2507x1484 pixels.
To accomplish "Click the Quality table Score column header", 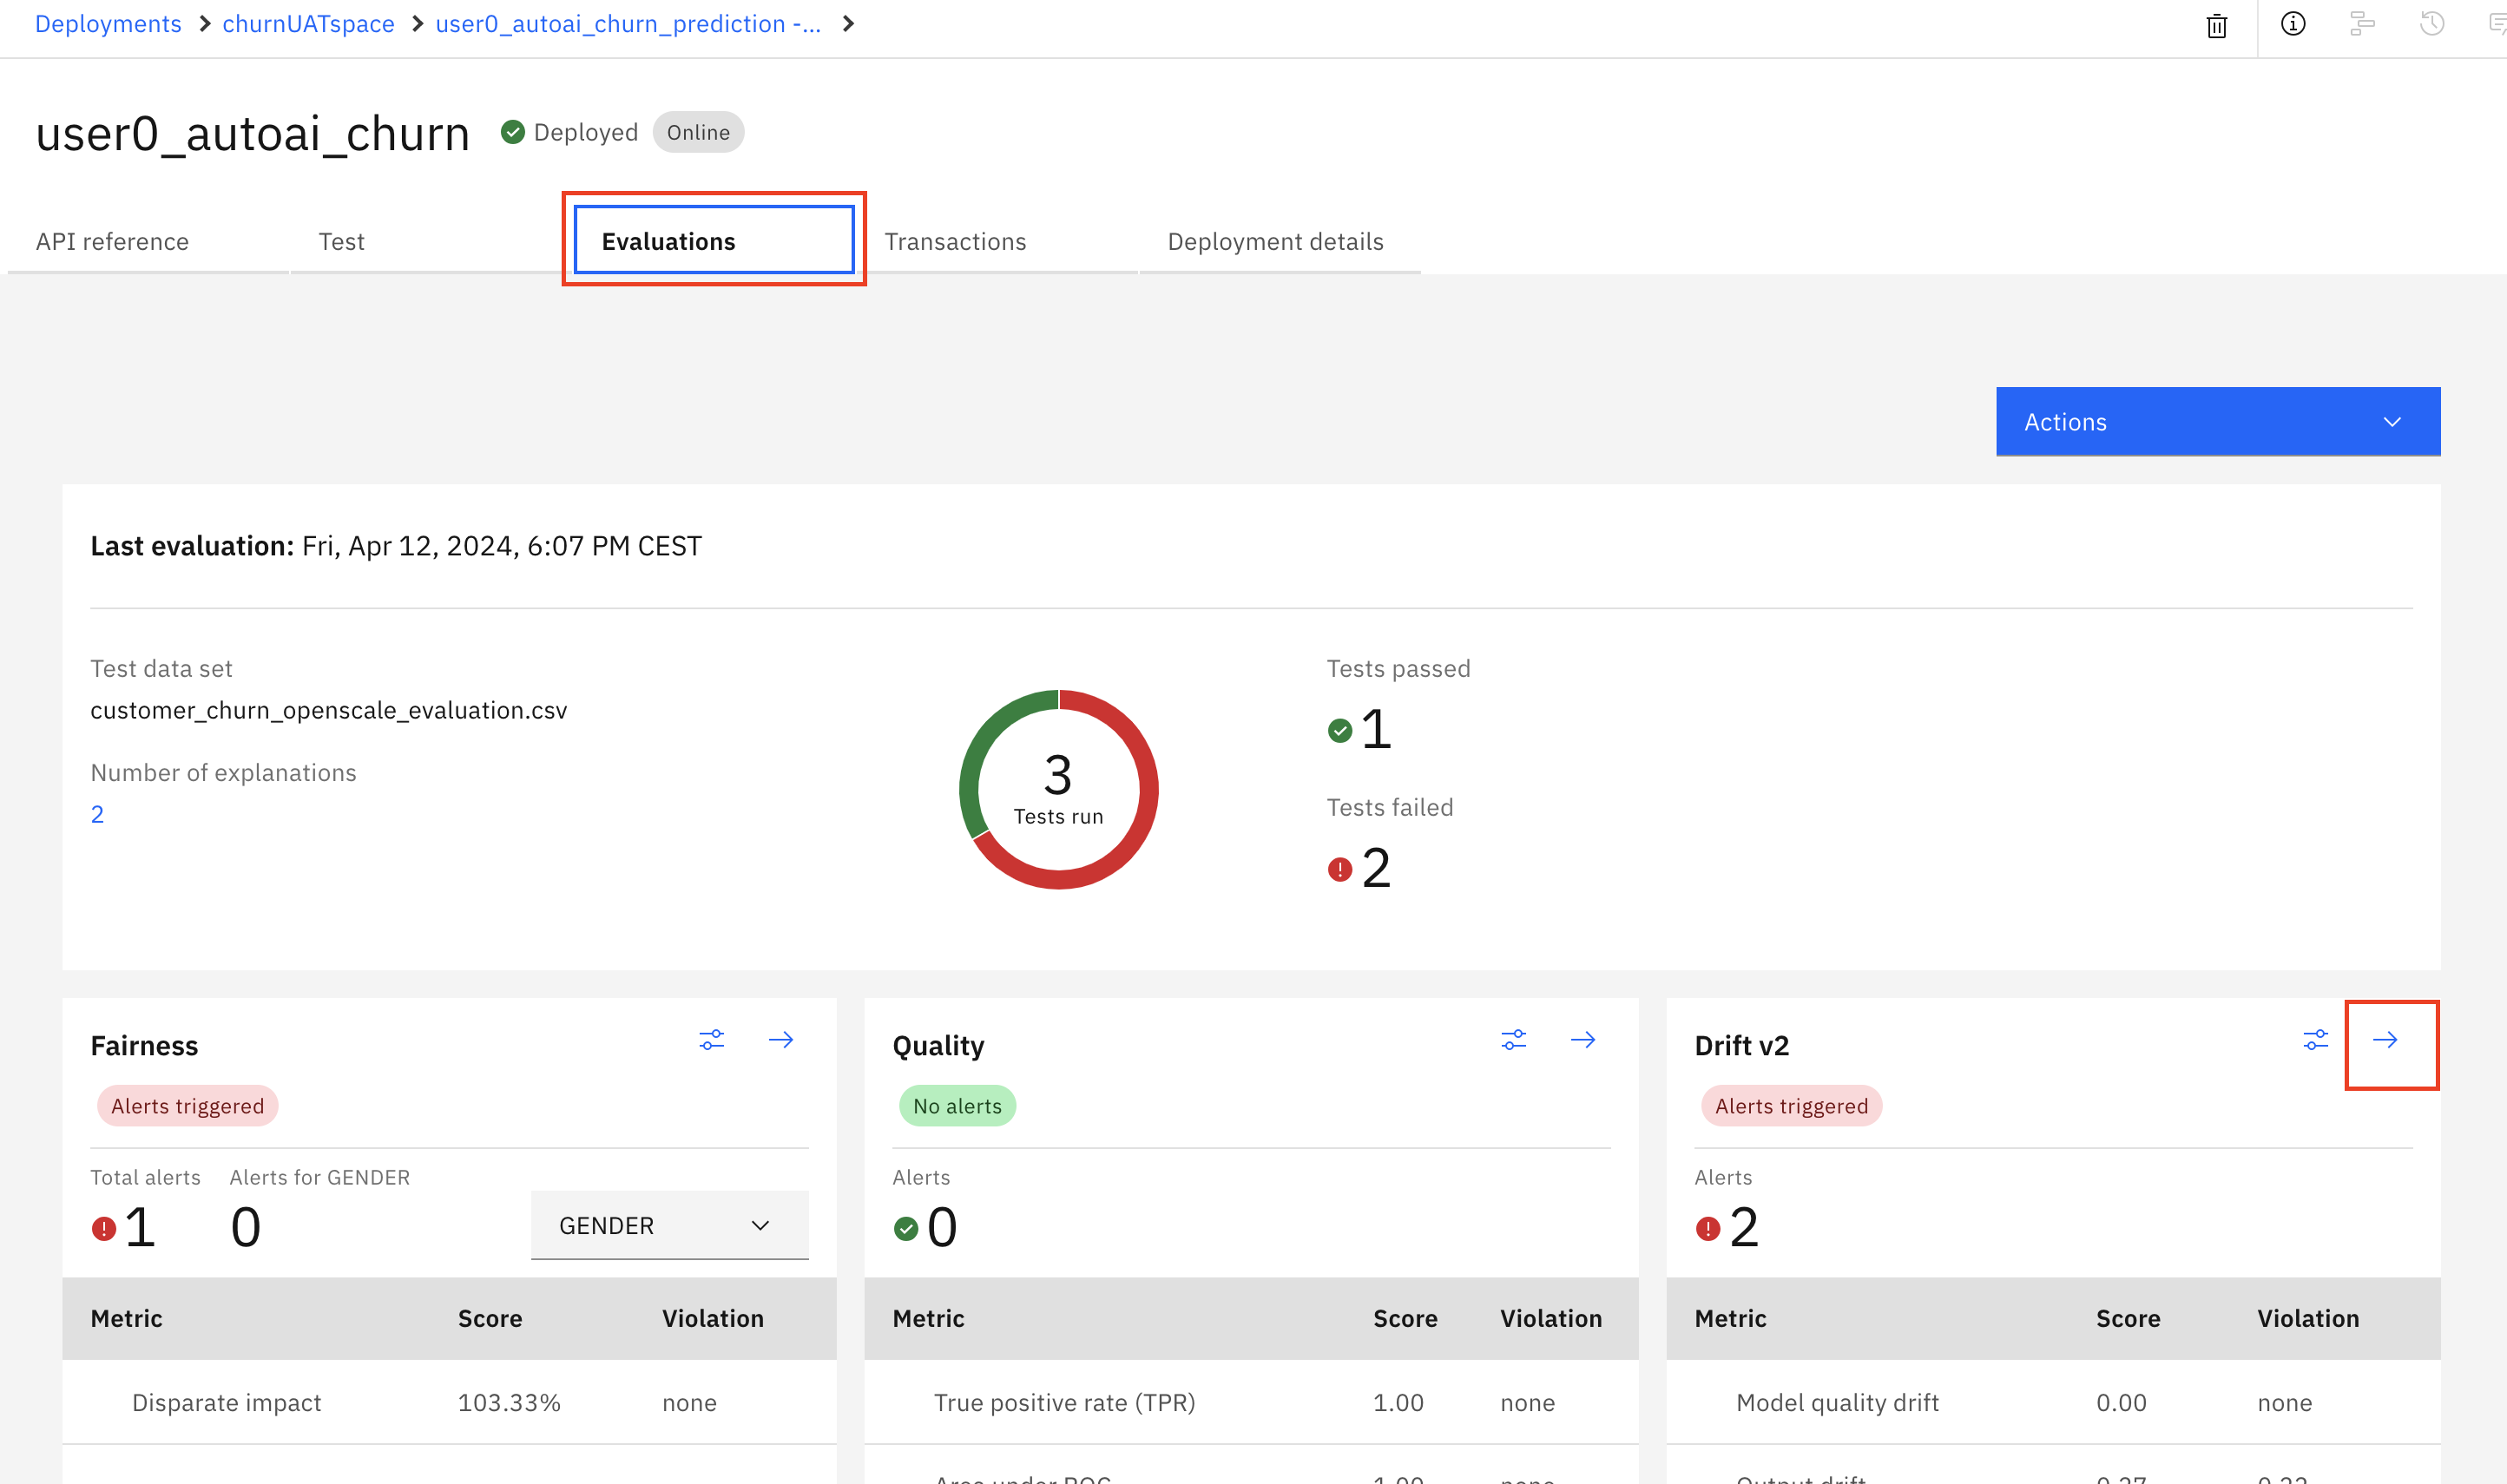I will point(1405,1318).
